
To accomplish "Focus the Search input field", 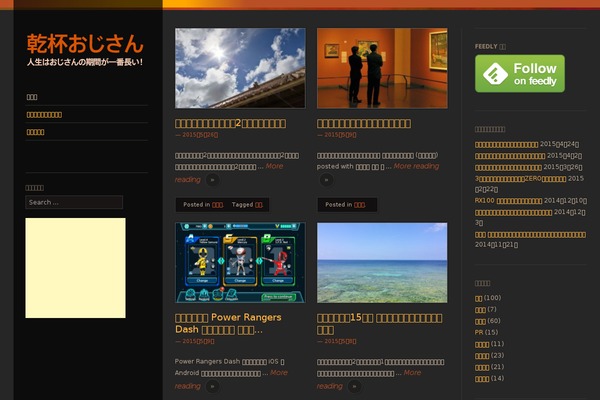I will pos(74,202).
